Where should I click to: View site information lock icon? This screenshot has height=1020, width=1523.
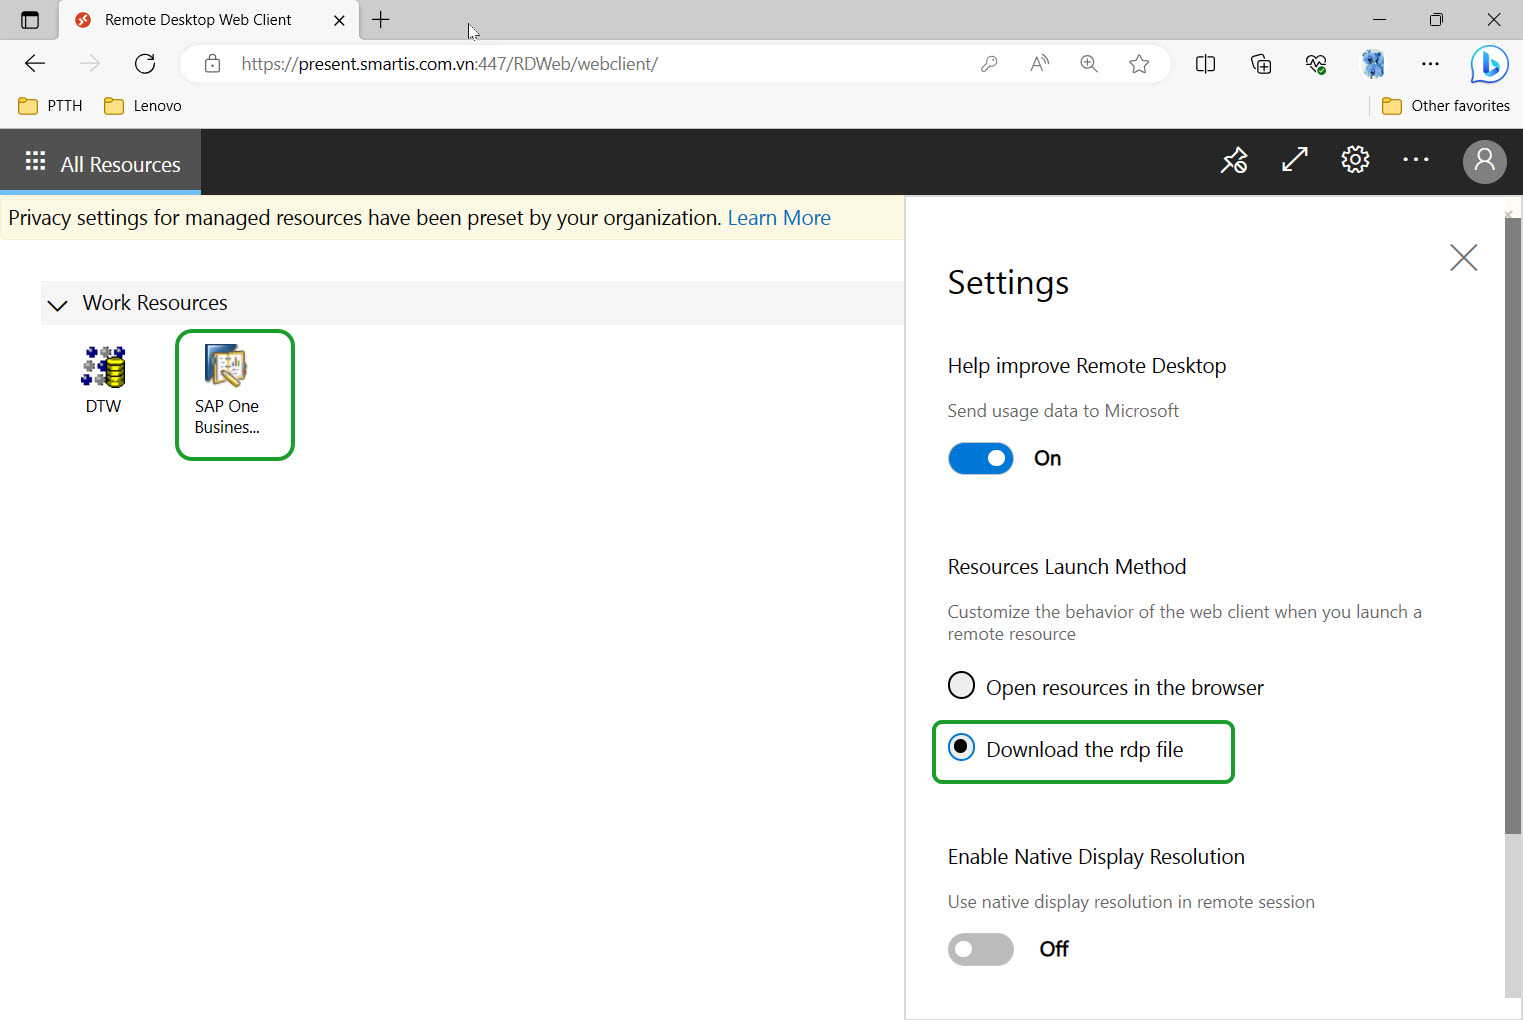click(212, 64)
